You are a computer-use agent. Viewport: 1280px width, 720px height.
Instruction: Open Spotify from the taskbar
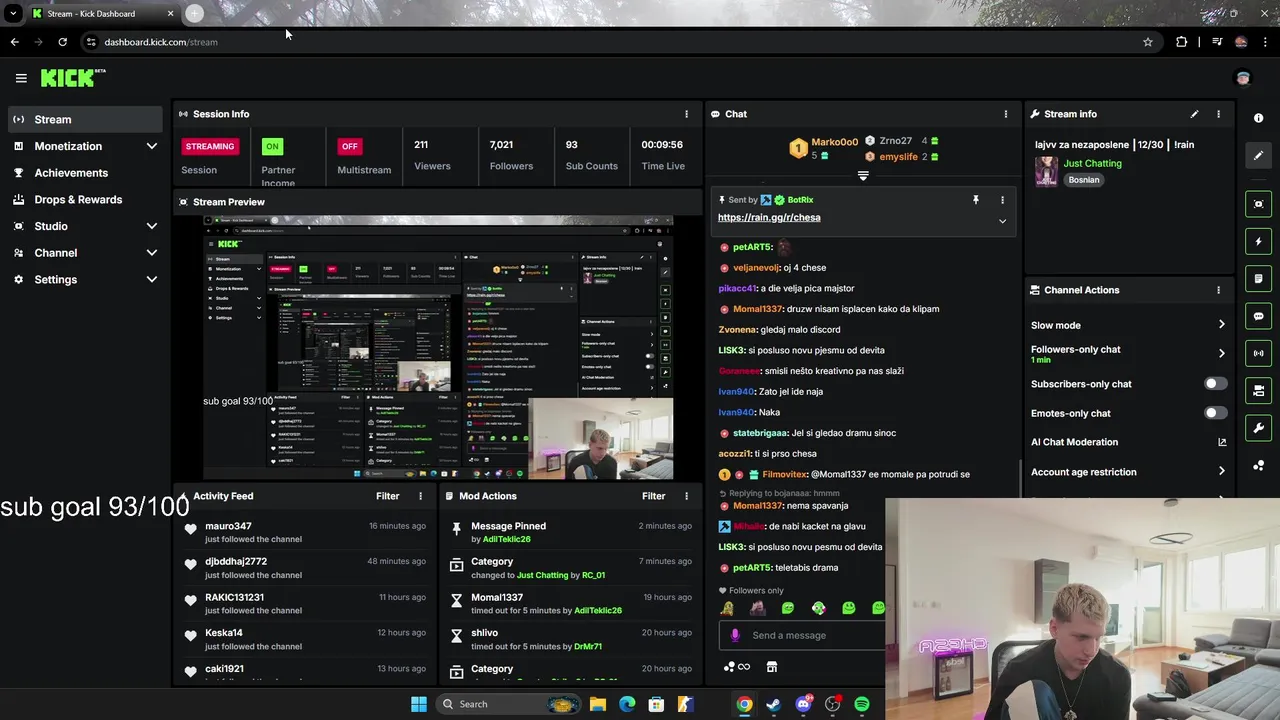[x=862, y=704]
